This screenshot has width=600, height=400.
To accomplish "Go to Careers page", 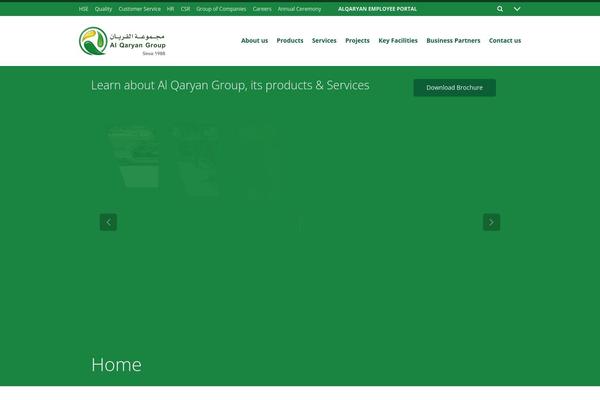I will pyautogui.click(x=262, y=9).
